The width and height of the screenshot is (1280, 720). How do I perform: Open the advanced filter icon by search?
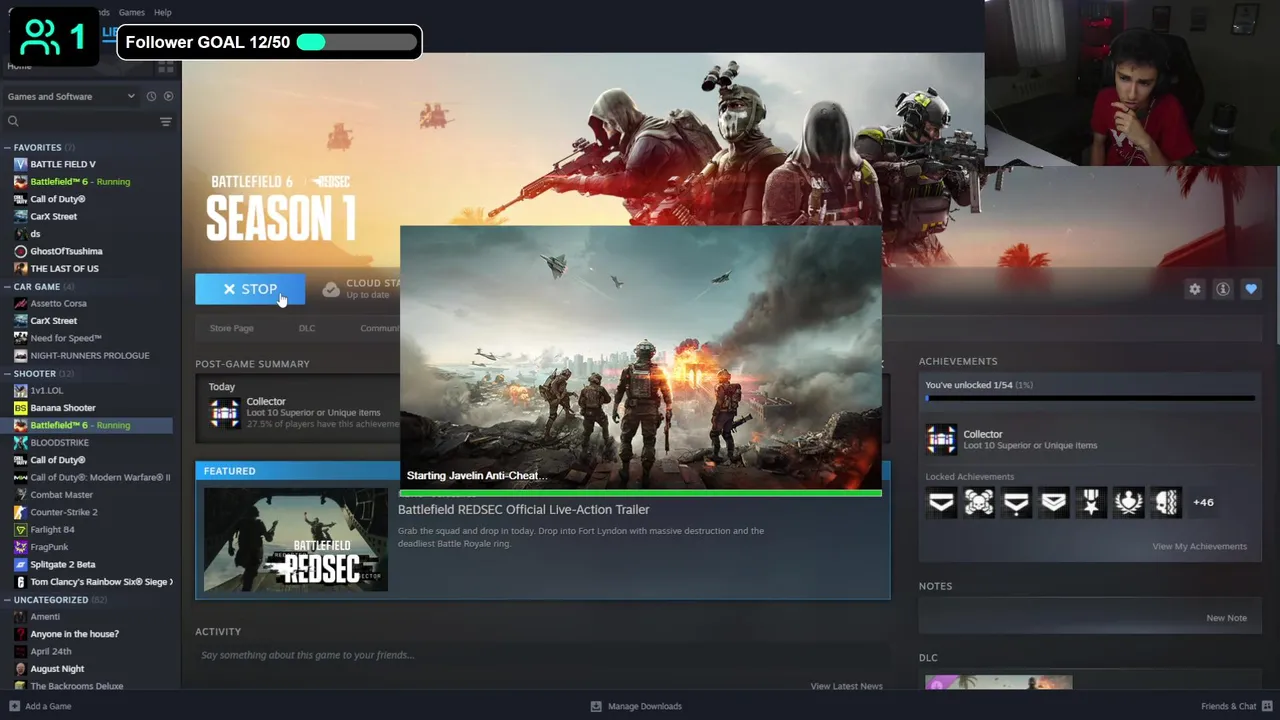[x=166, y=121]
